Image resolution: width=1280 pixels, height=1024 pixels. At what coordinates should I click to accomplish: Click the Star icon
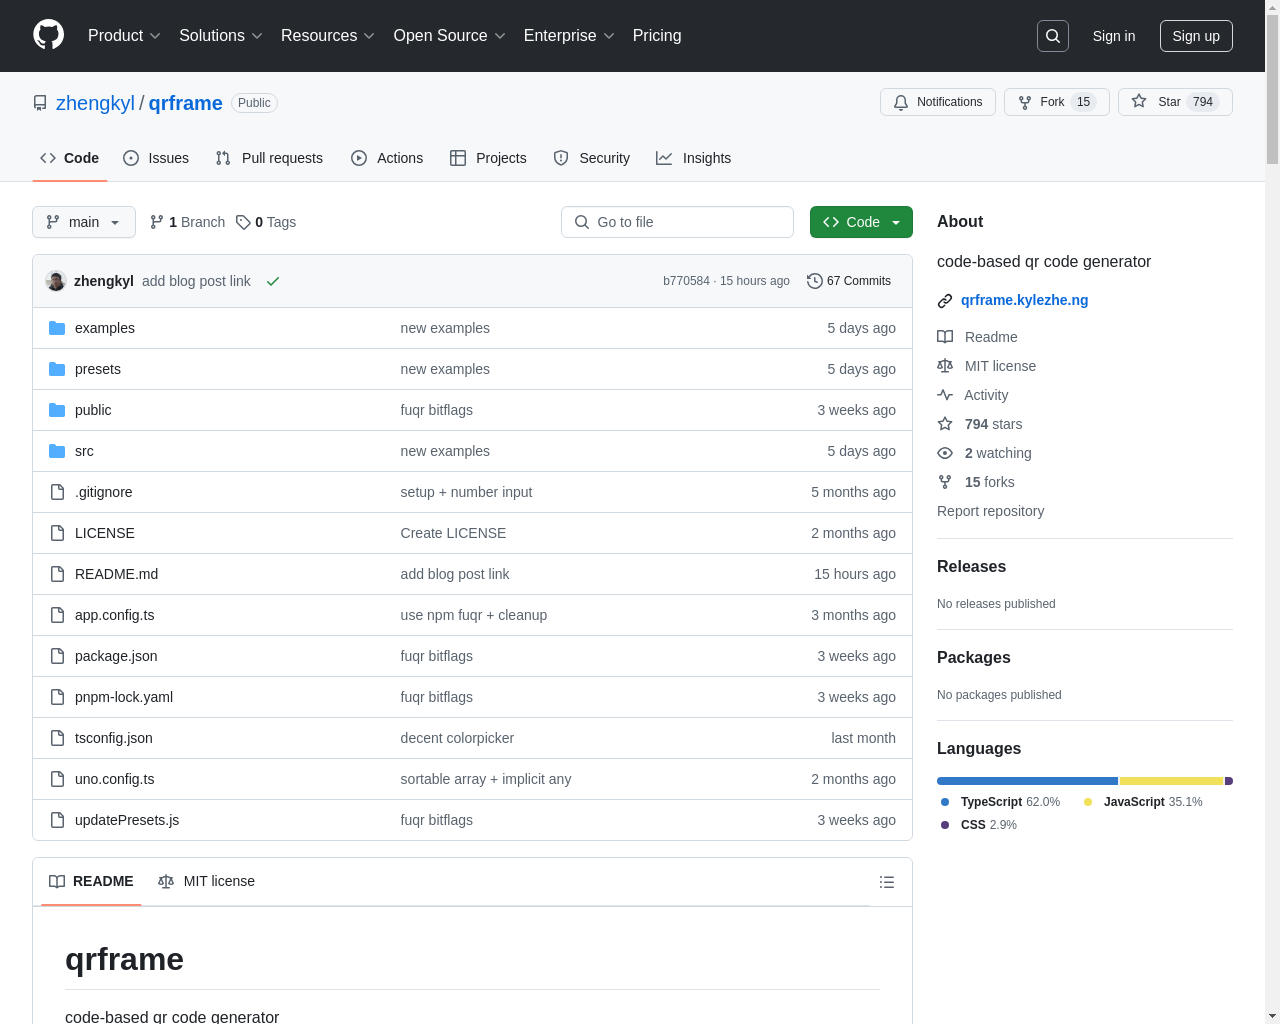pos(1139,101)
